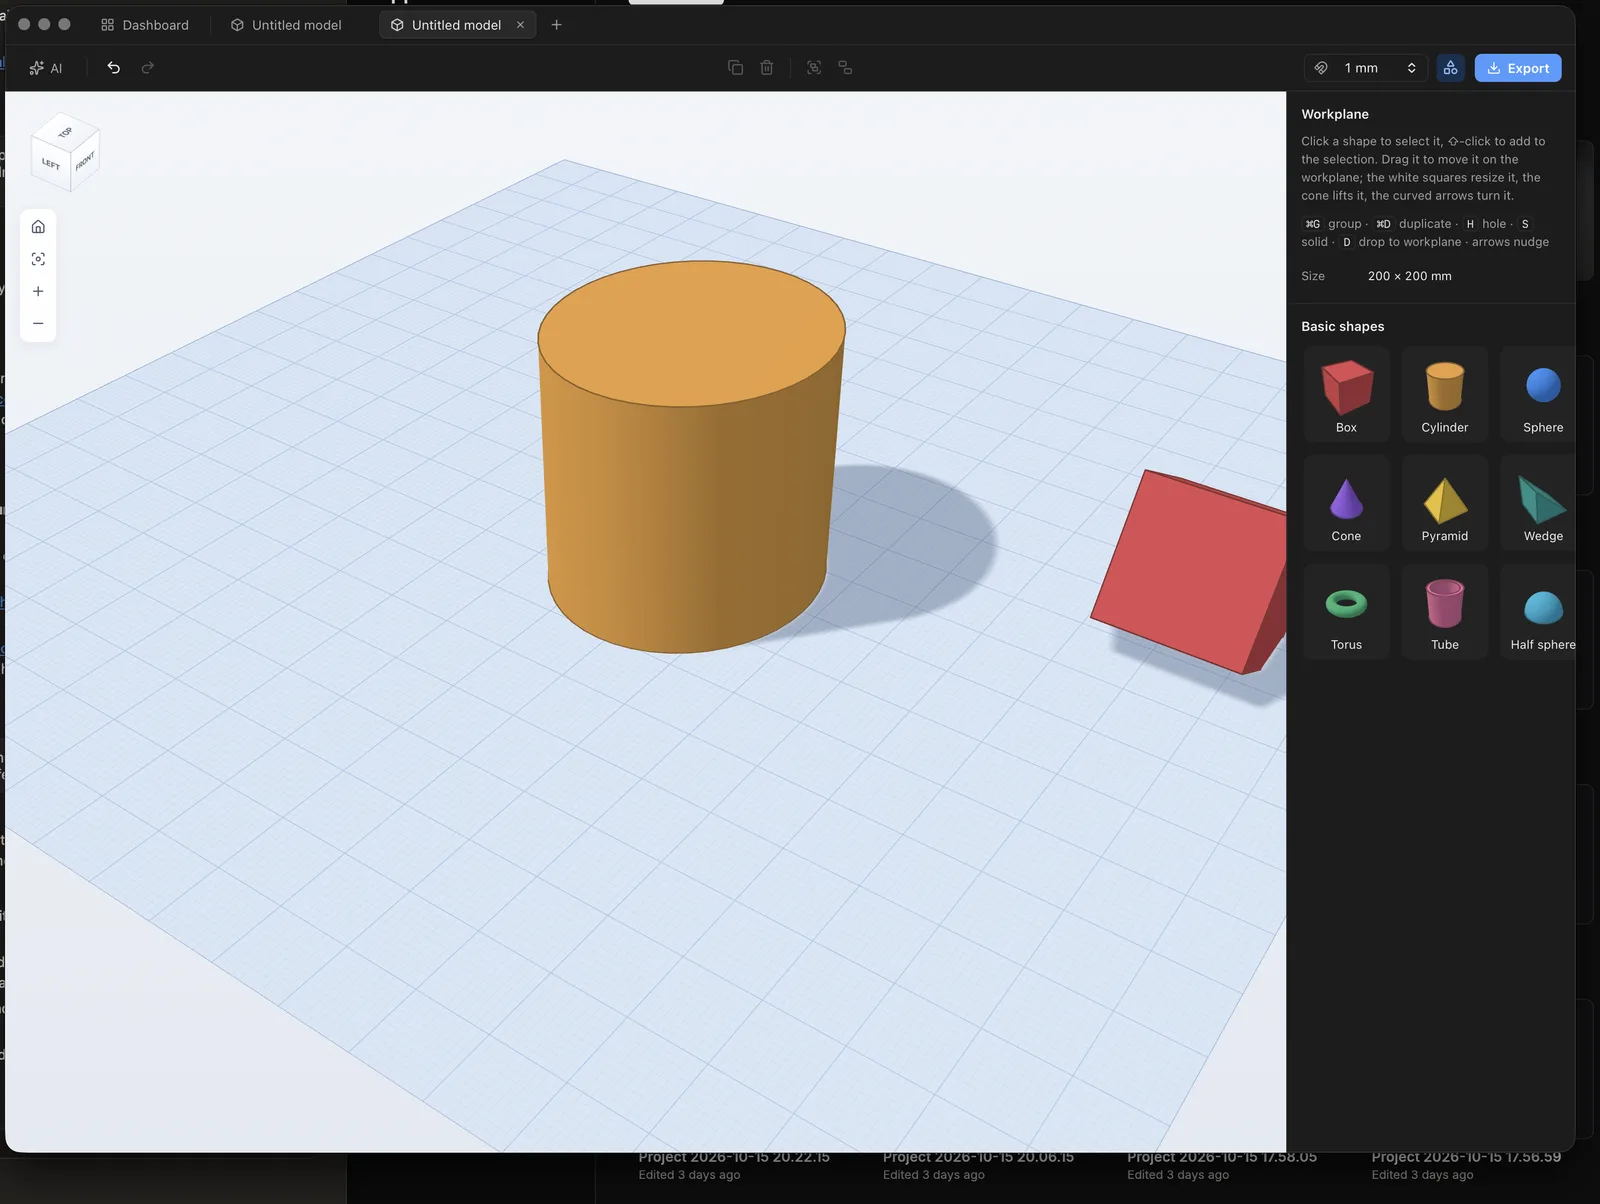
Task: Click the Export button
Action: [1518, 68]
